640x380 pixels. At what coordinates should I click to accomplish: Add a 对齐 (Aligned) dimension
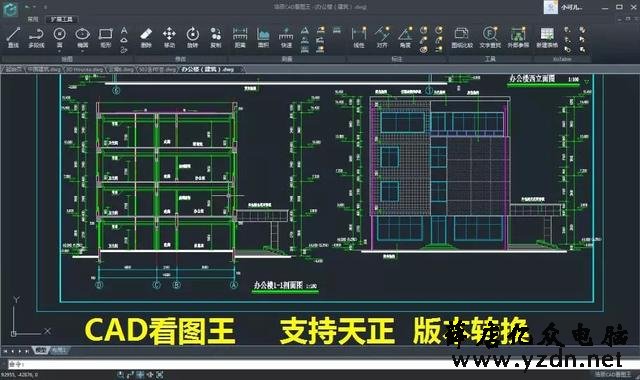[382, 38]
